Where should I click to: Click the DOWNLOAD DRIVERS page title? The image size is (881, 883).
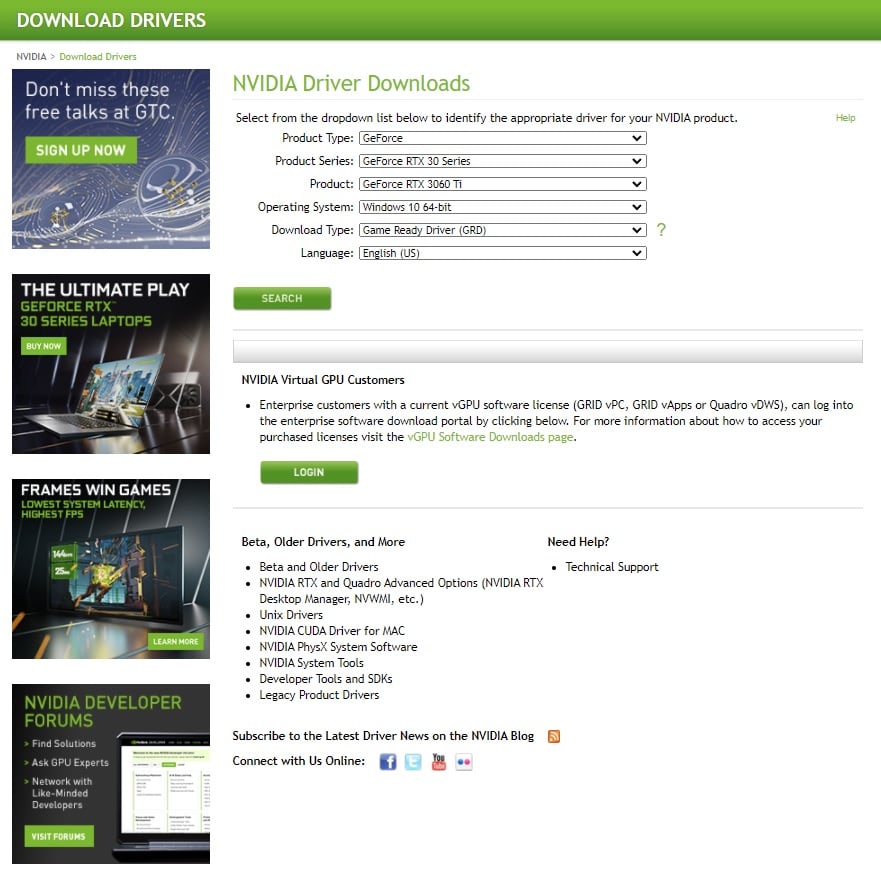[112, 20]
